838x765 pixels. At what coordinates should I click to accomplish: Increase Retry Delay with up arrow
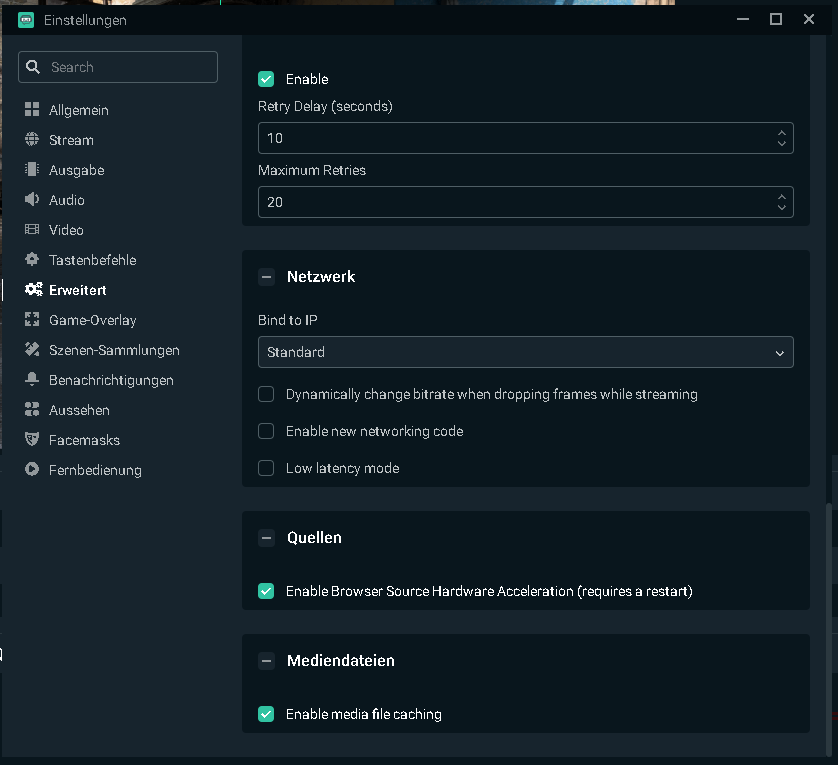click(x=781, y=132)
